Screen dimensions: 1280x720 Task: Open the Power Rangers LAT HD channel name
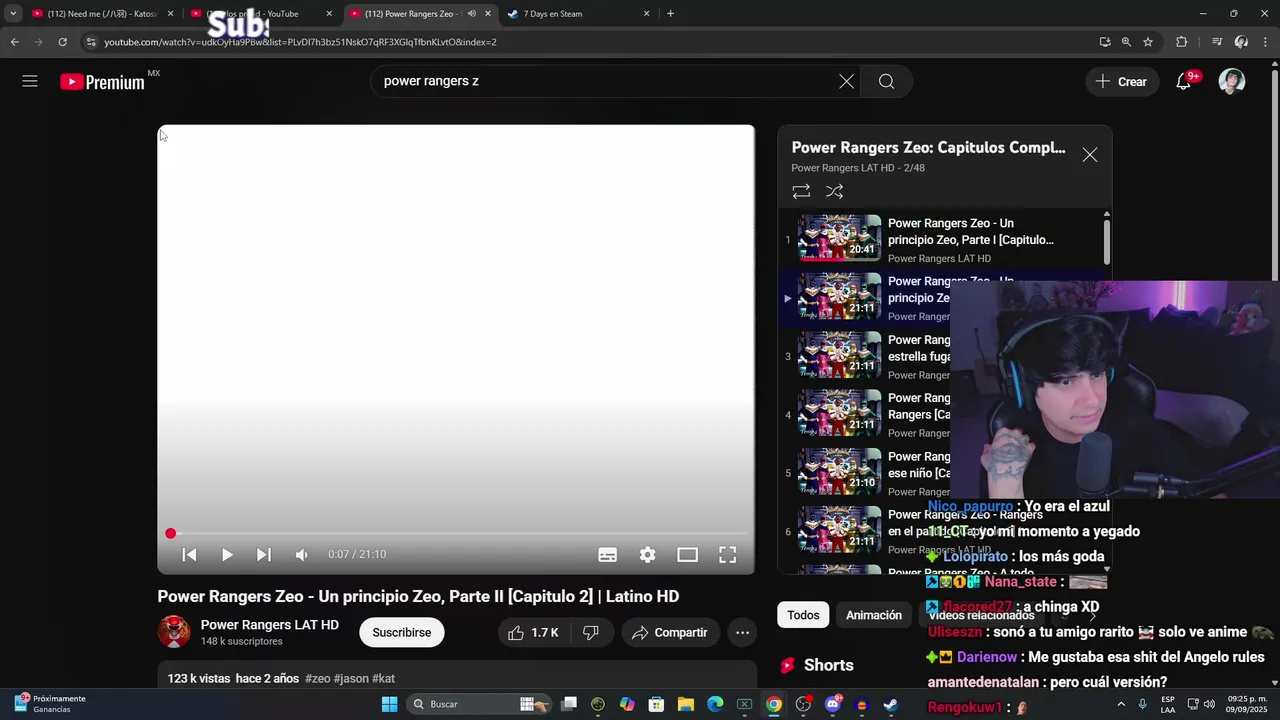269,625
